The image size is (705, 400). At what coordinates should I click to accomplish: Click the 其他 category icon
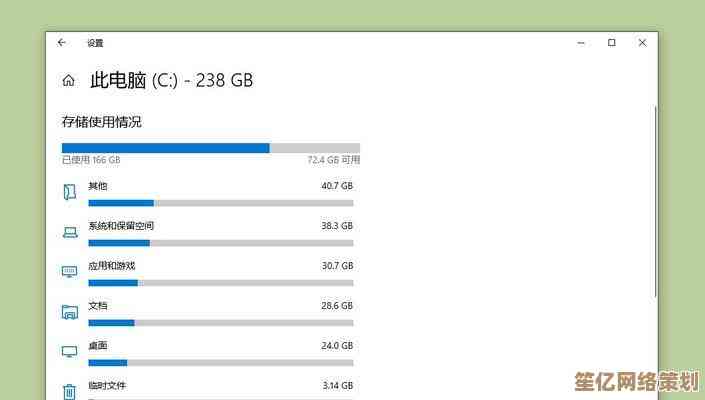(x=69, y=191)
